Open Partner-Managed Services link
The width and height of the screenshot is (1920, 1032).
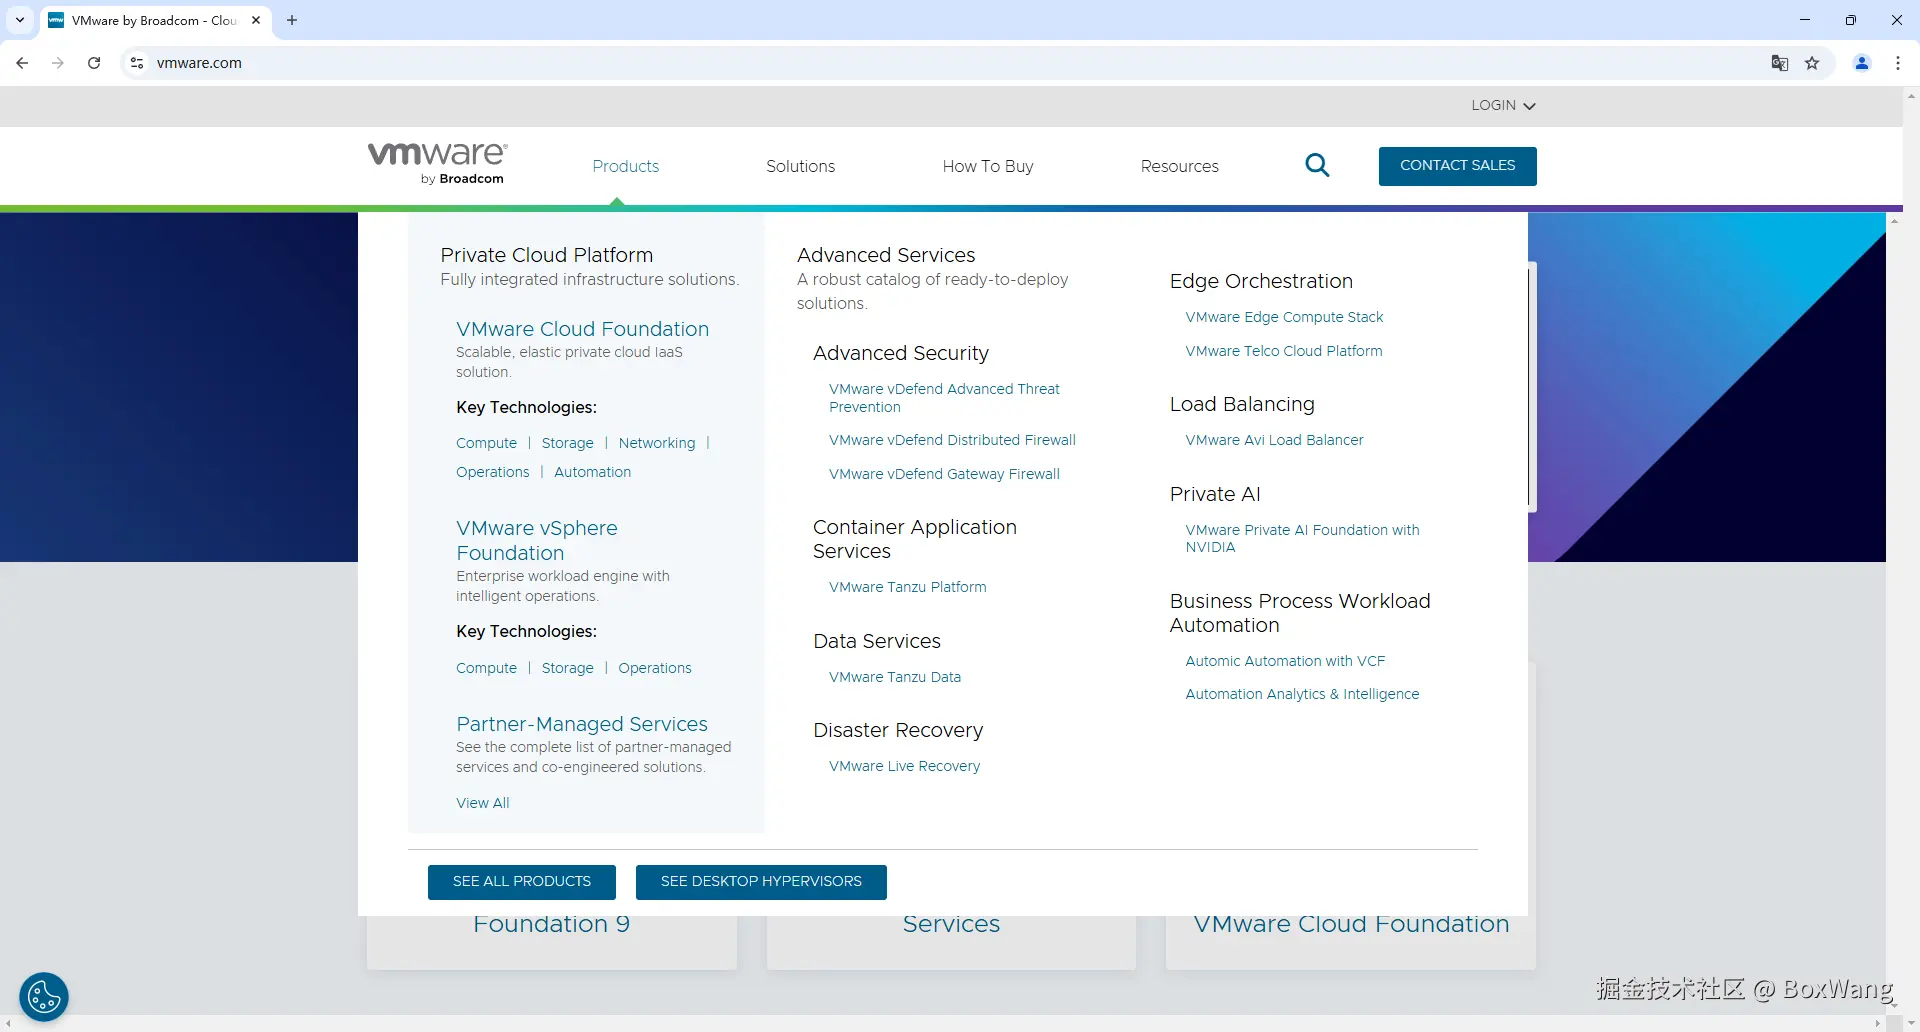[x=582, y=724]
